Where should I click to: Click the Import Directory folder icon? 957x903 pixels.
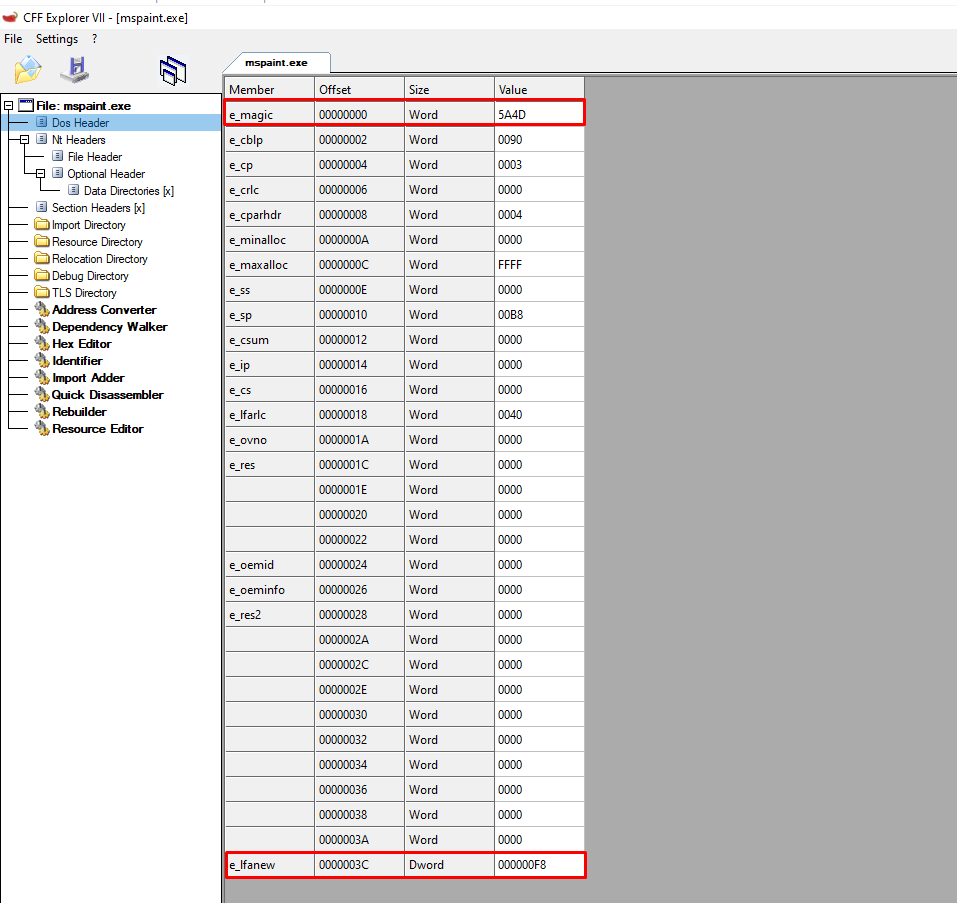point(42,224)
